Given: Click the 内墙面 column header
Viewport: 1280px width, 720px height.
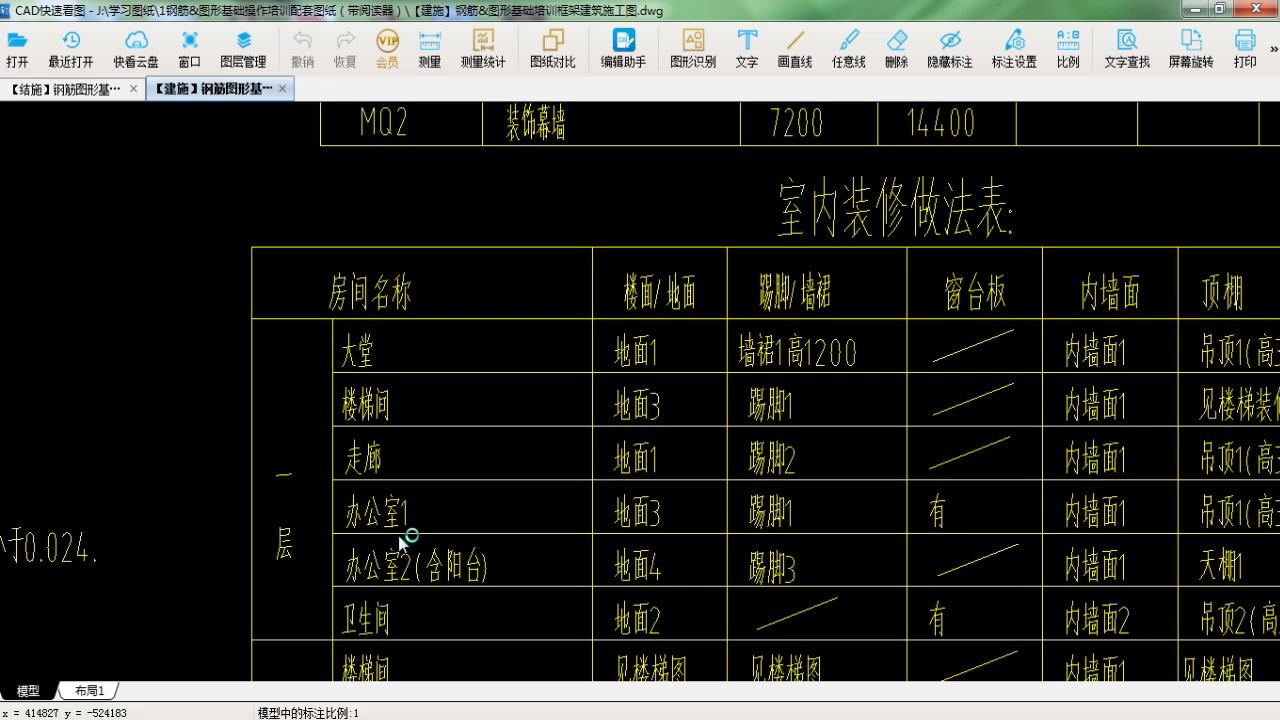Looking at the screenshot, I should (1110, 293).
